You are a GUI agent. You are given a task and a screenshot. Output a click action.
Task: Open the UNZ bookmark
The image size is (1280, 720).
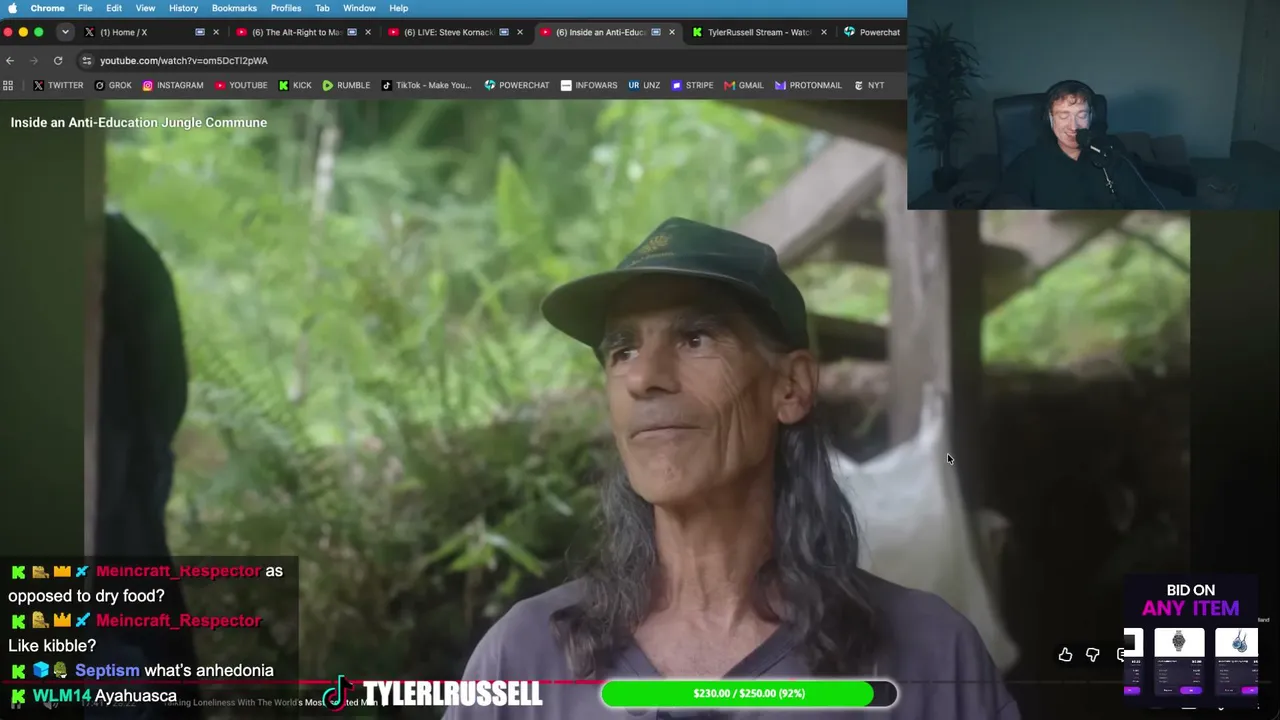[x=644, y=85]
